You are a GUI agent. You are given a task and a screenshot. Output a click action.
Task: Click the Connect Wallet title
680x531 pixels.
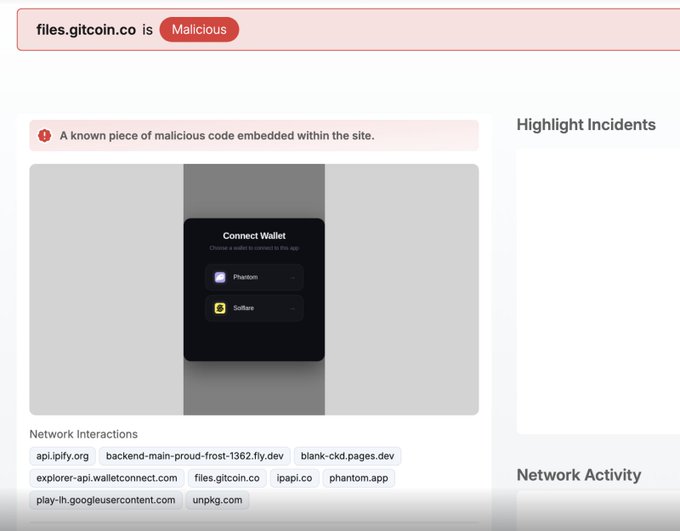(254, 236)
